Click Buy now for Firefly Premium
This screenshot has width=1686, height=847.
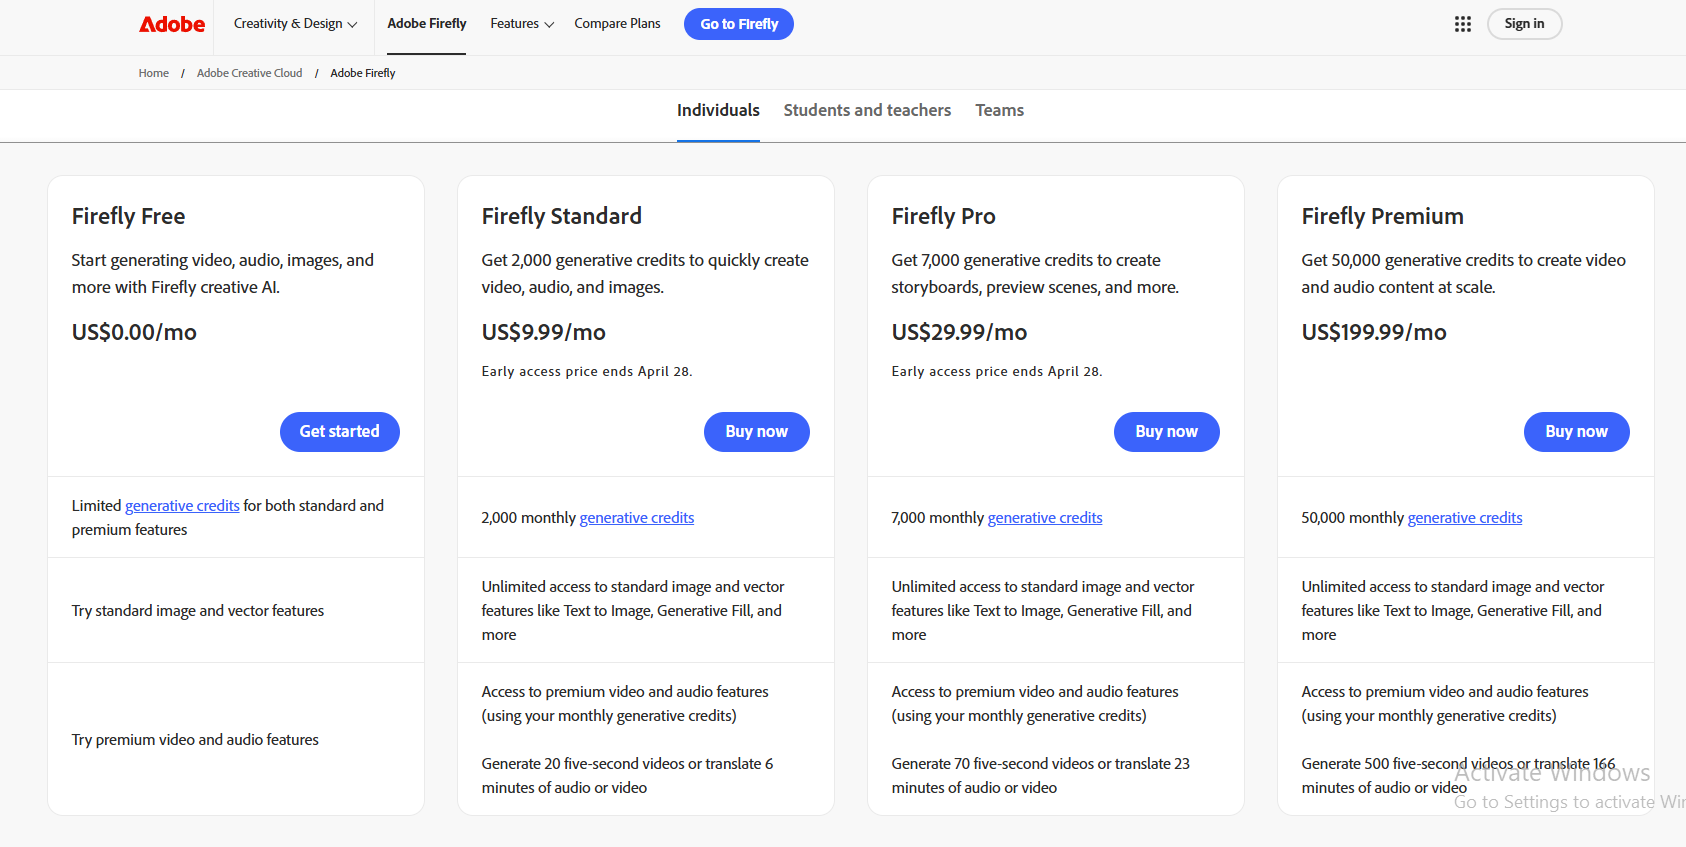(x=1577, y=432)
